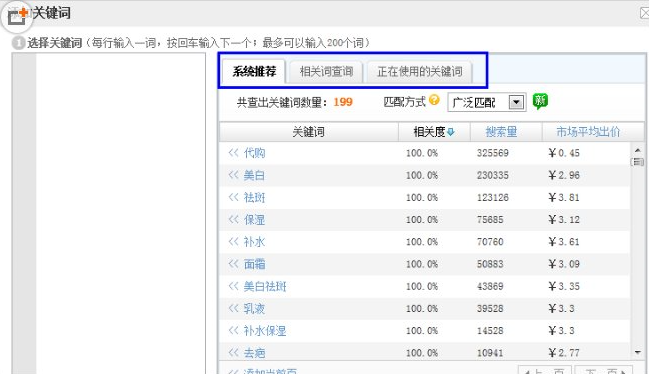Click the price ¥2.96 cell for 美白
This screenshot has width=649, height=374.
click(x=564, y=175)
